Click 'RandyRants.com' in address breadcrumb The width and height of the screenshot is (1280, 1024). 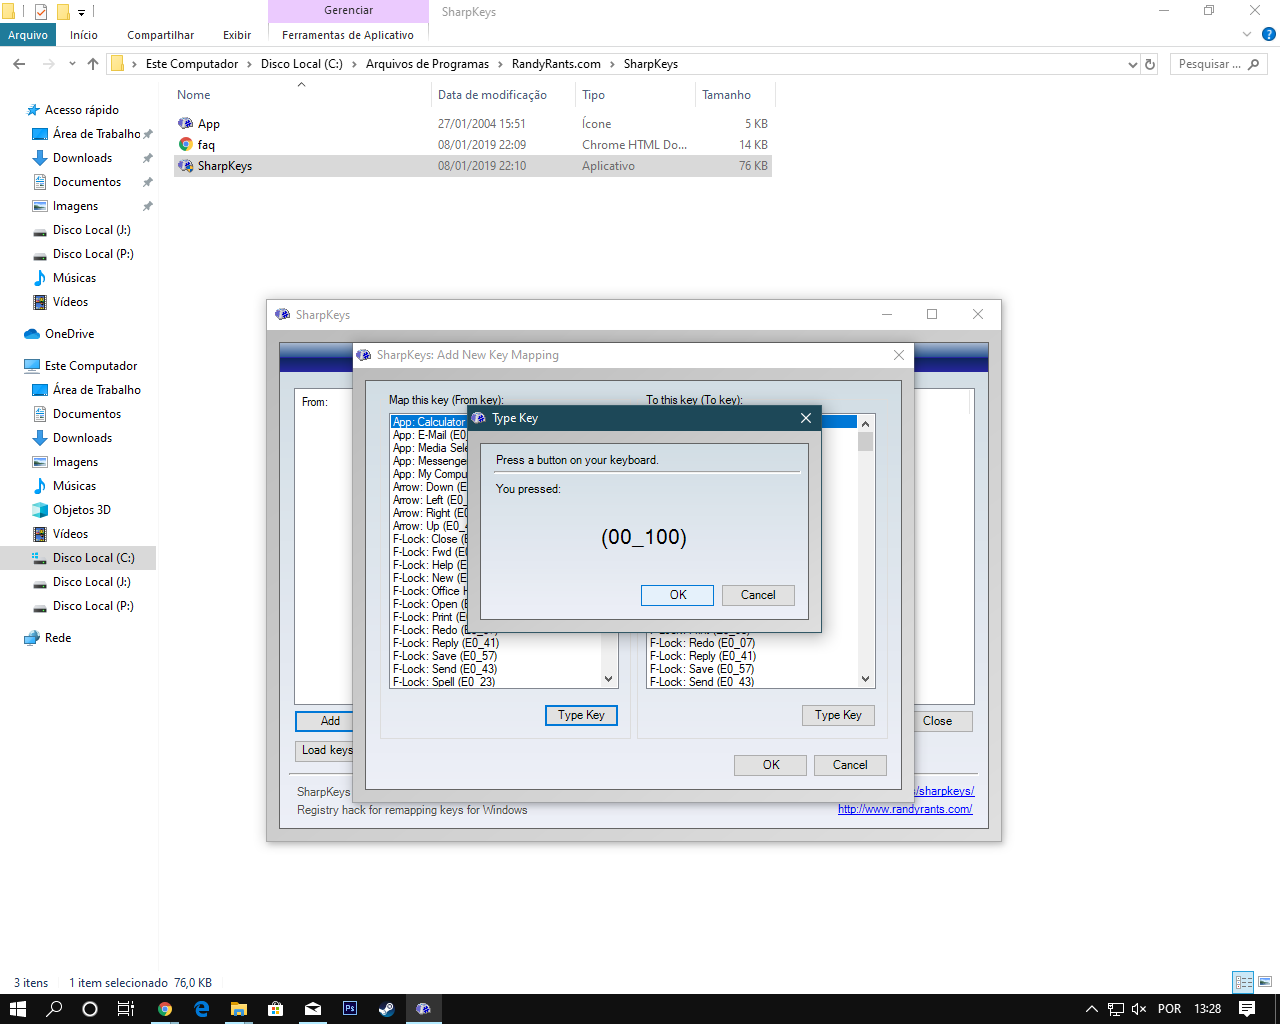pyautogui.click(x=556, y=64)
